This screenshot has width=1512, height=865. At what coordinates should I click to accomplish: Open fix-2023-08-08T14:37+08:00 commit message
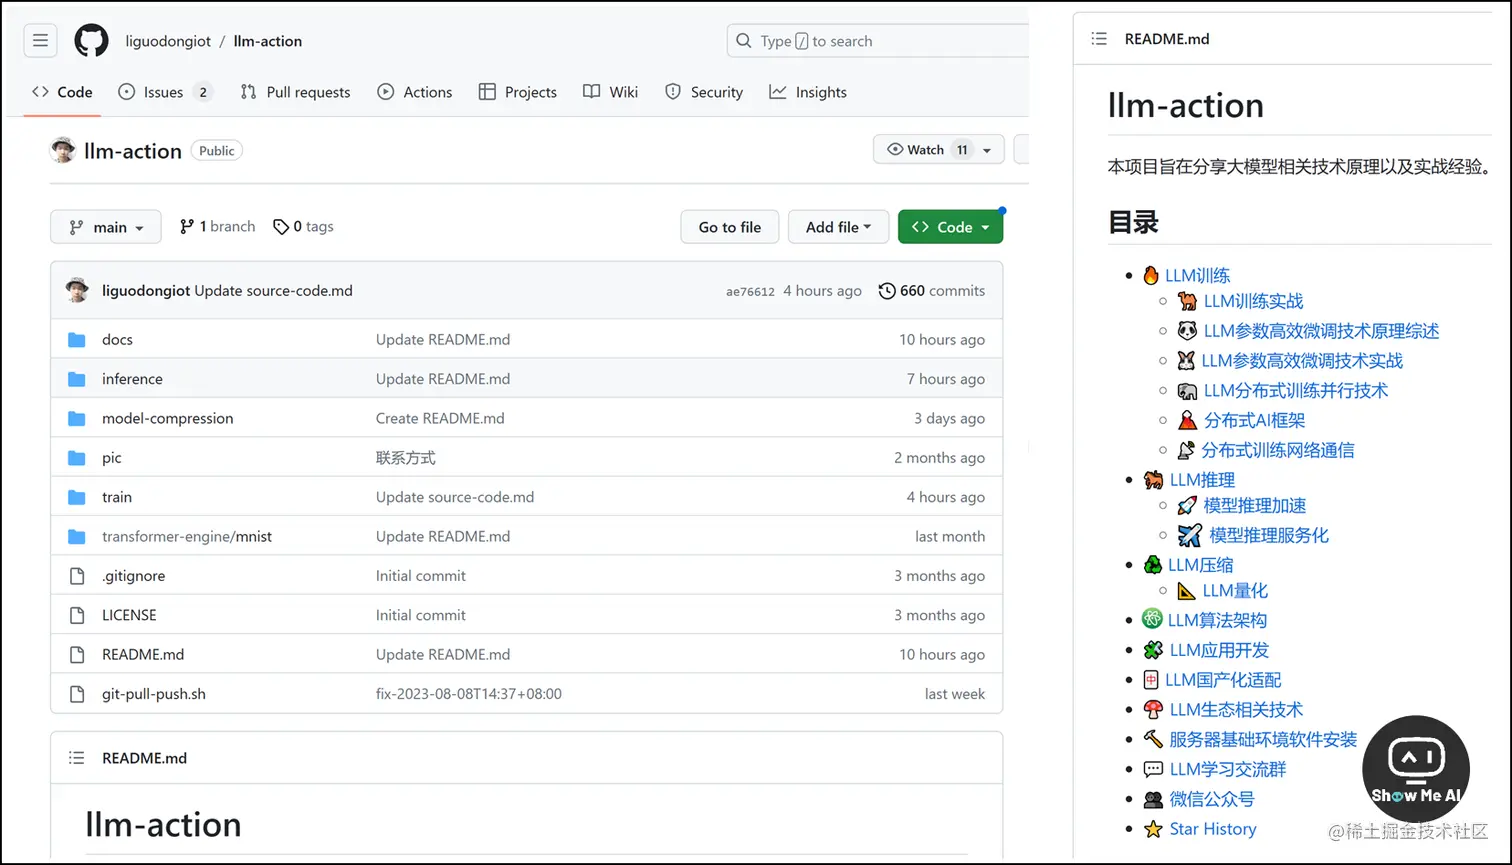click(x=469, y=694)
